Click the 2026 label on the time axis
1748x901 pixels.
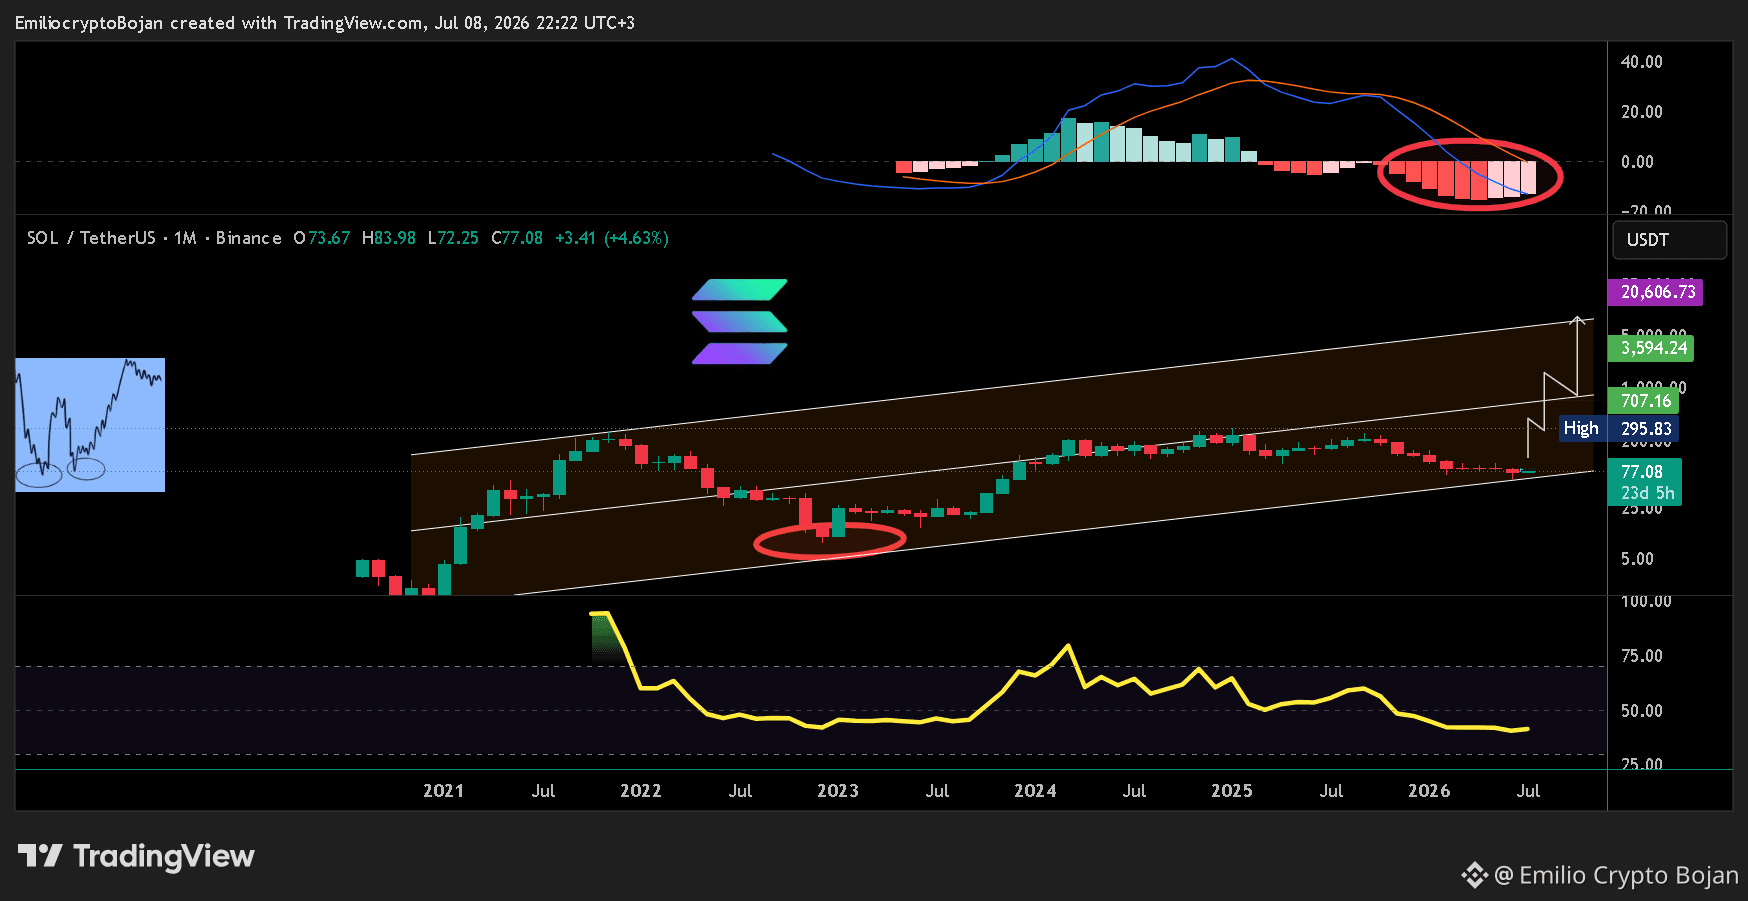coord(1429,791)
